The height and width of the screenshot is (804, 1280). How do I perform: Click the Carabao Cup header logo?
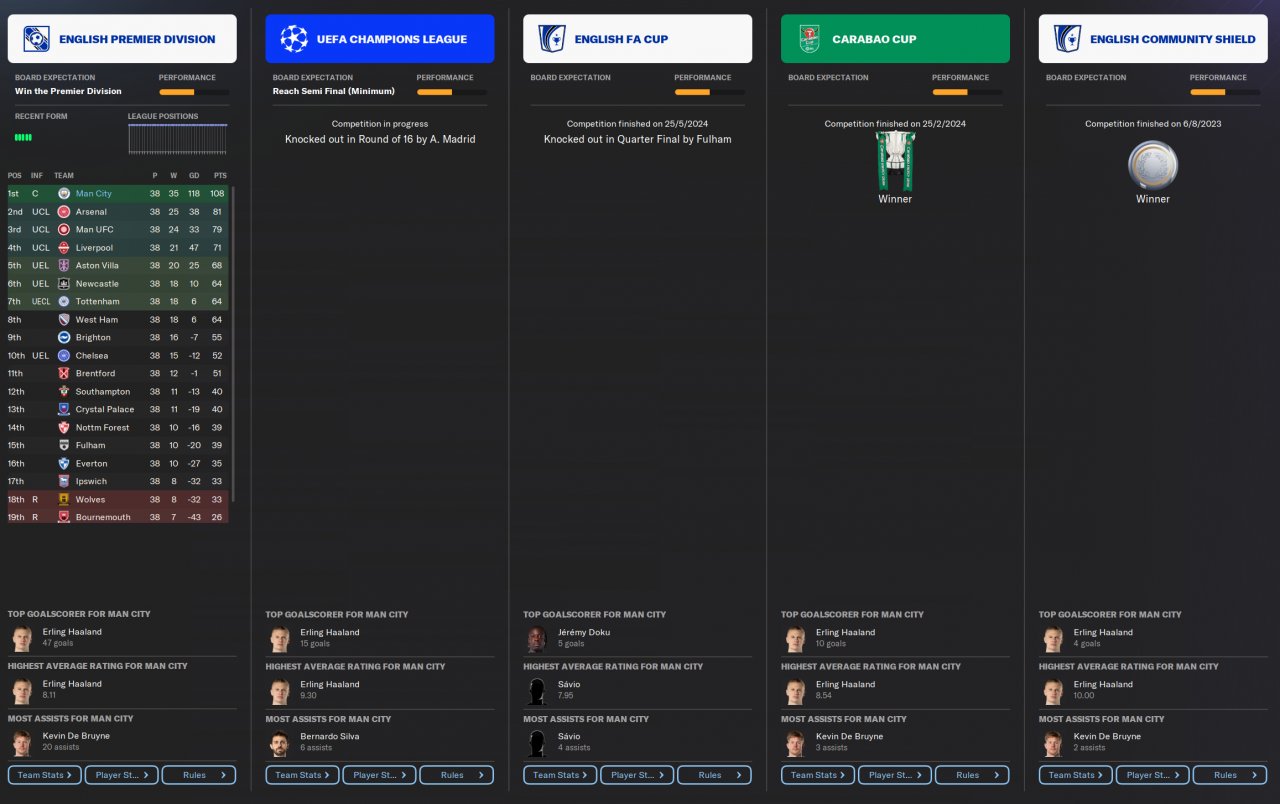(809, 39)
